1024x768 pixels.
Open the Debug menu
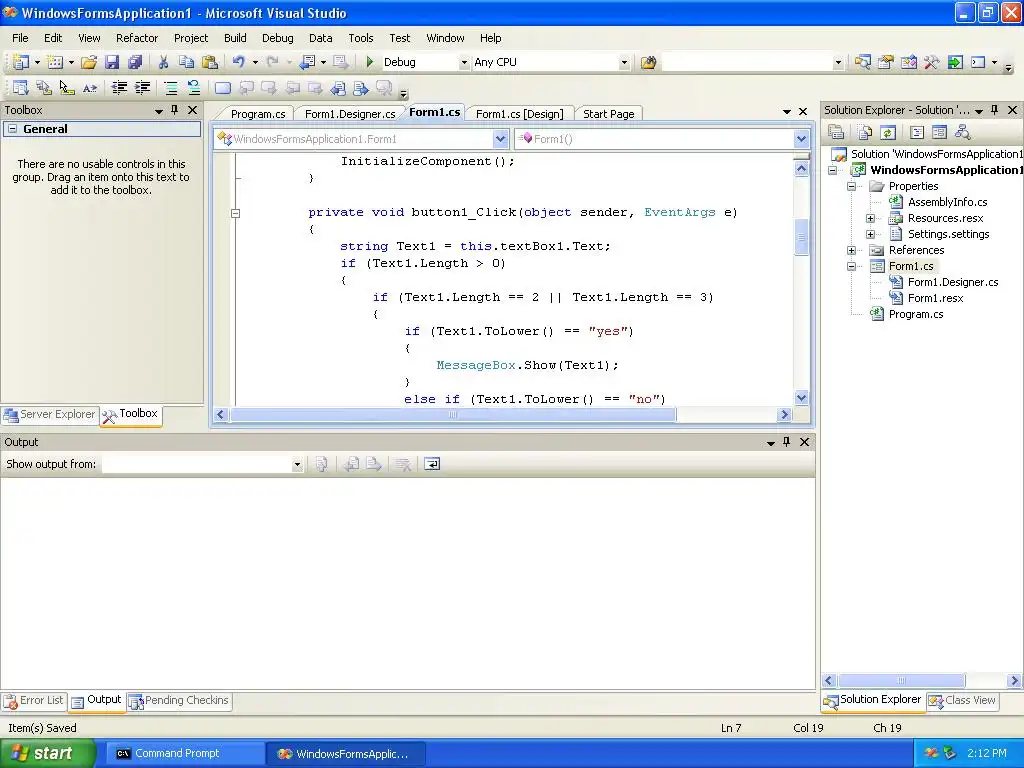(278, 38)
